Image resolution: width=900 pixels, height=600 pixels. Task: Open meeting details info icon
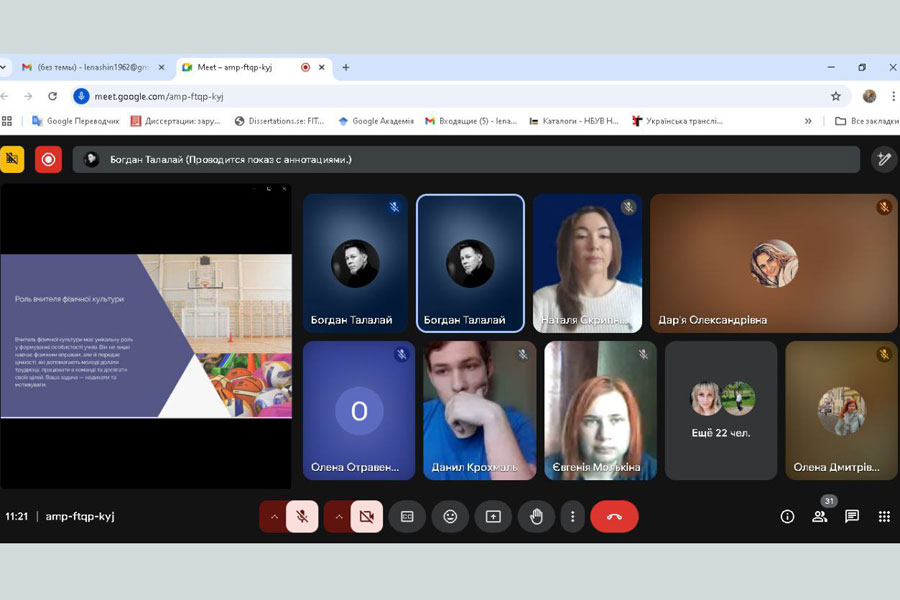coord(787,516)
